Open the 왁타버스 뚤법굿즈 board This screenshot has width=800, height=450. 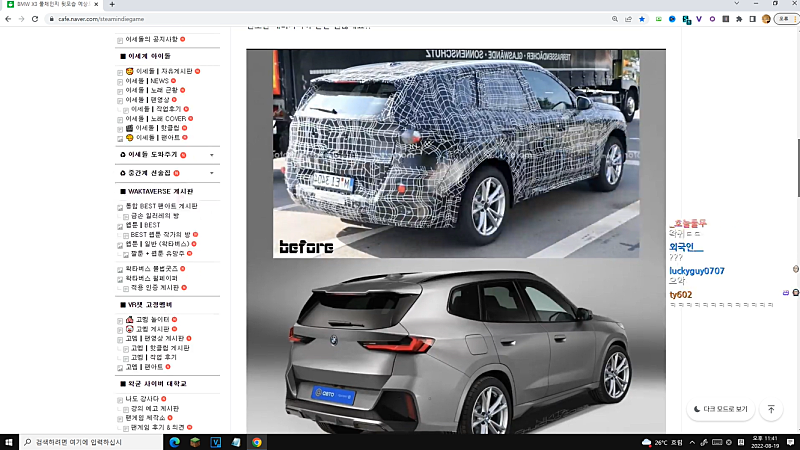pos(152,269)
